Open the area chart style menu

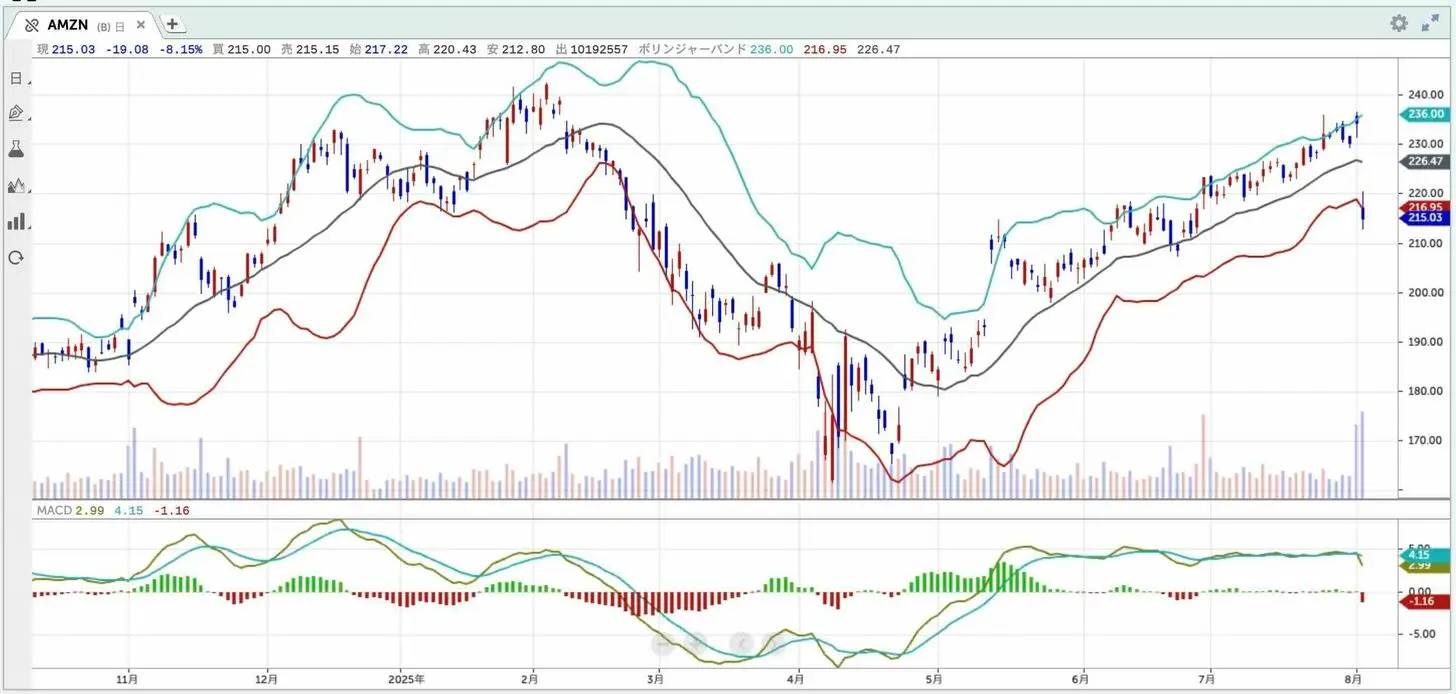pos(16,185)
